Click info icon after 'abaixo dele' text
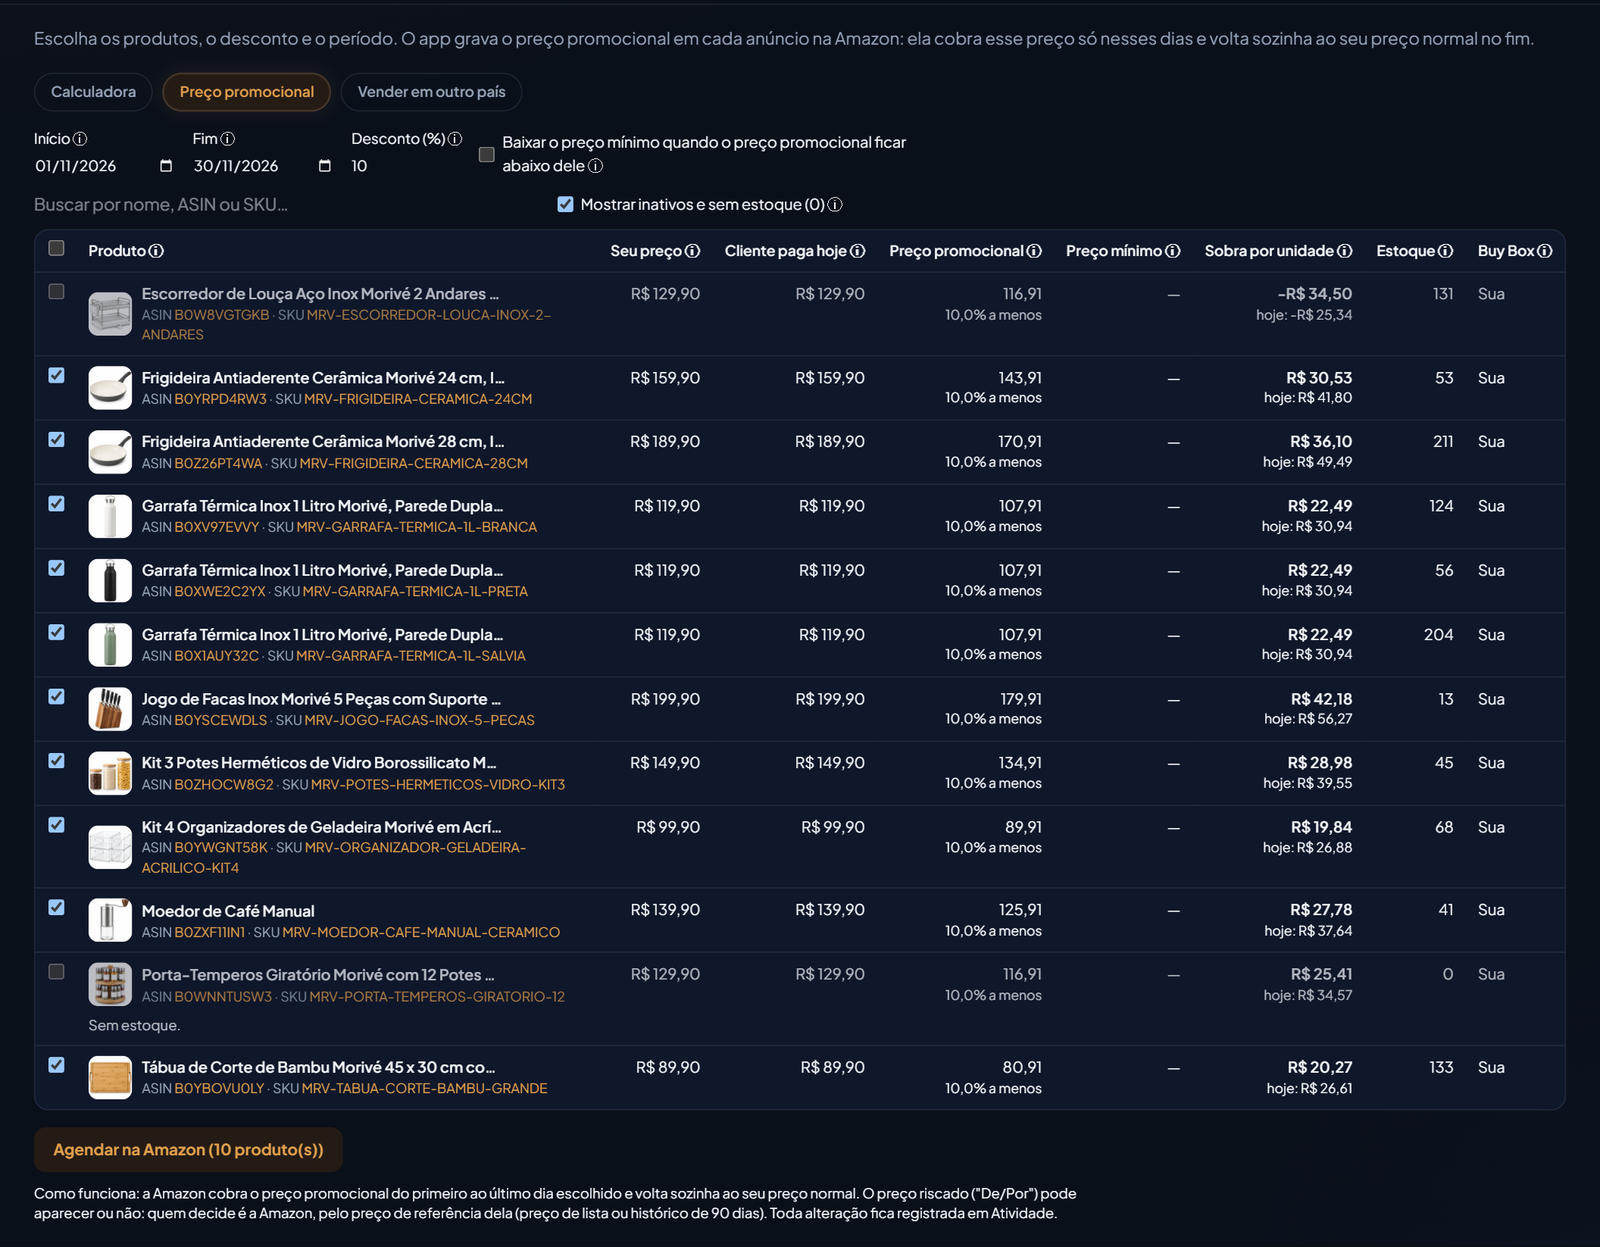 click(x=596, y=166)
